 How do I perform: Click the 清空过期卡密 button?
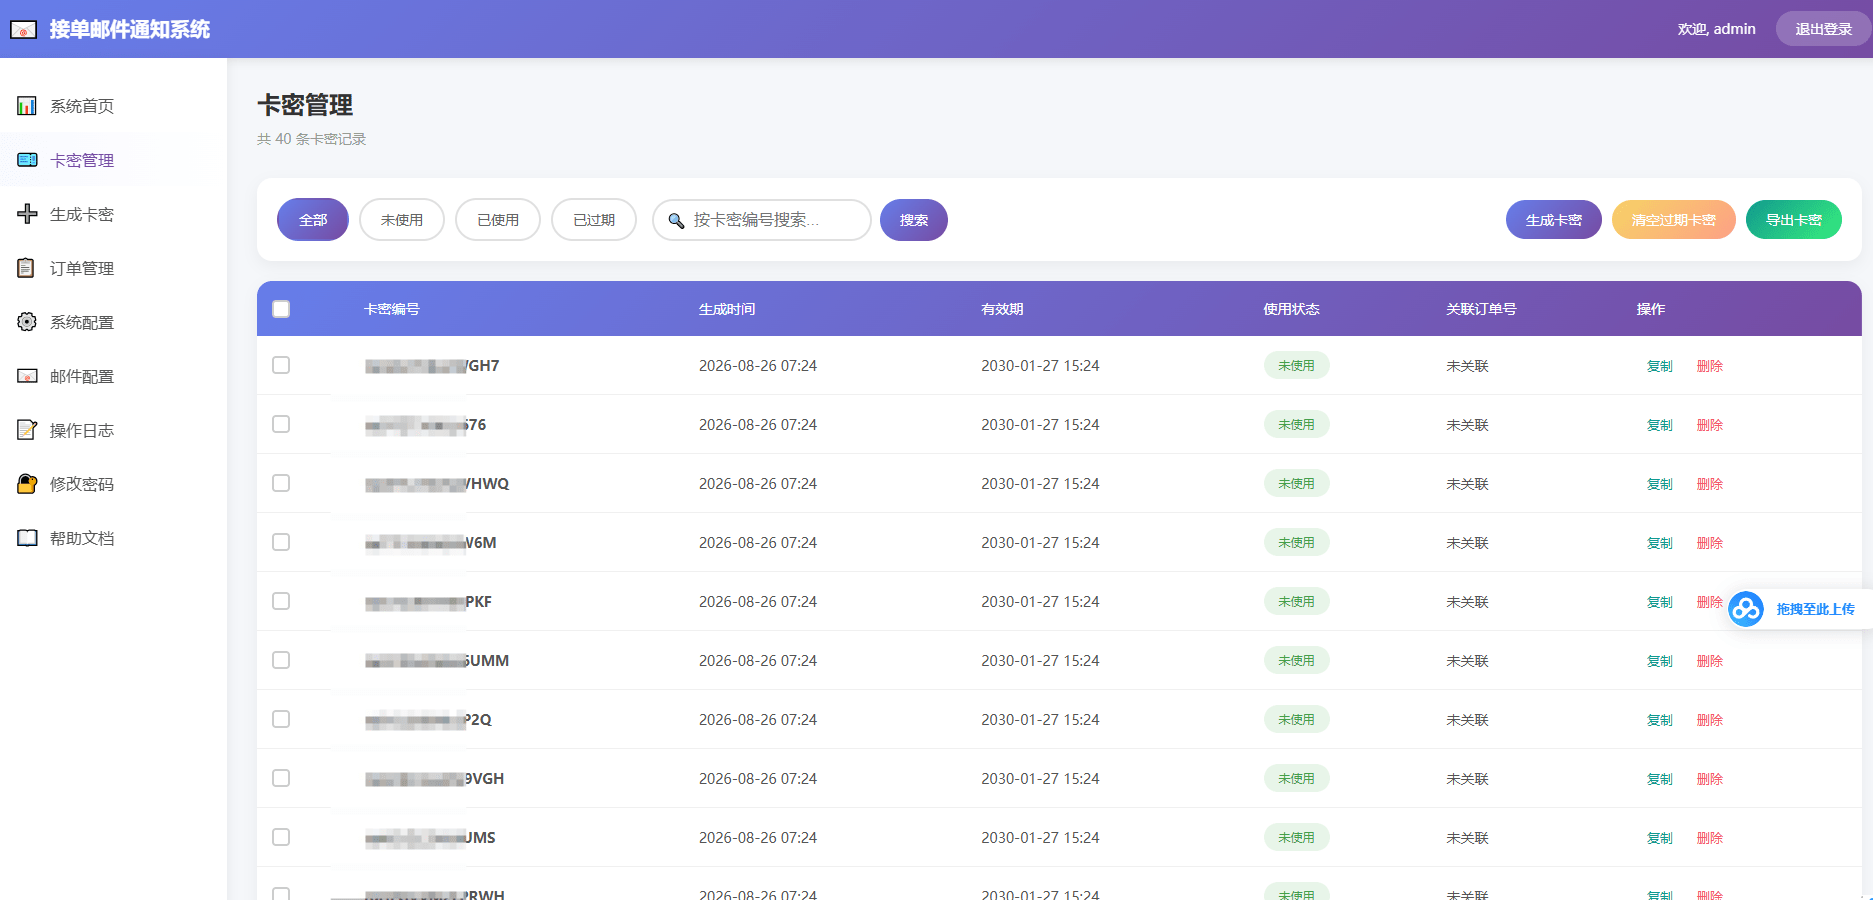tap(1674, 220)
